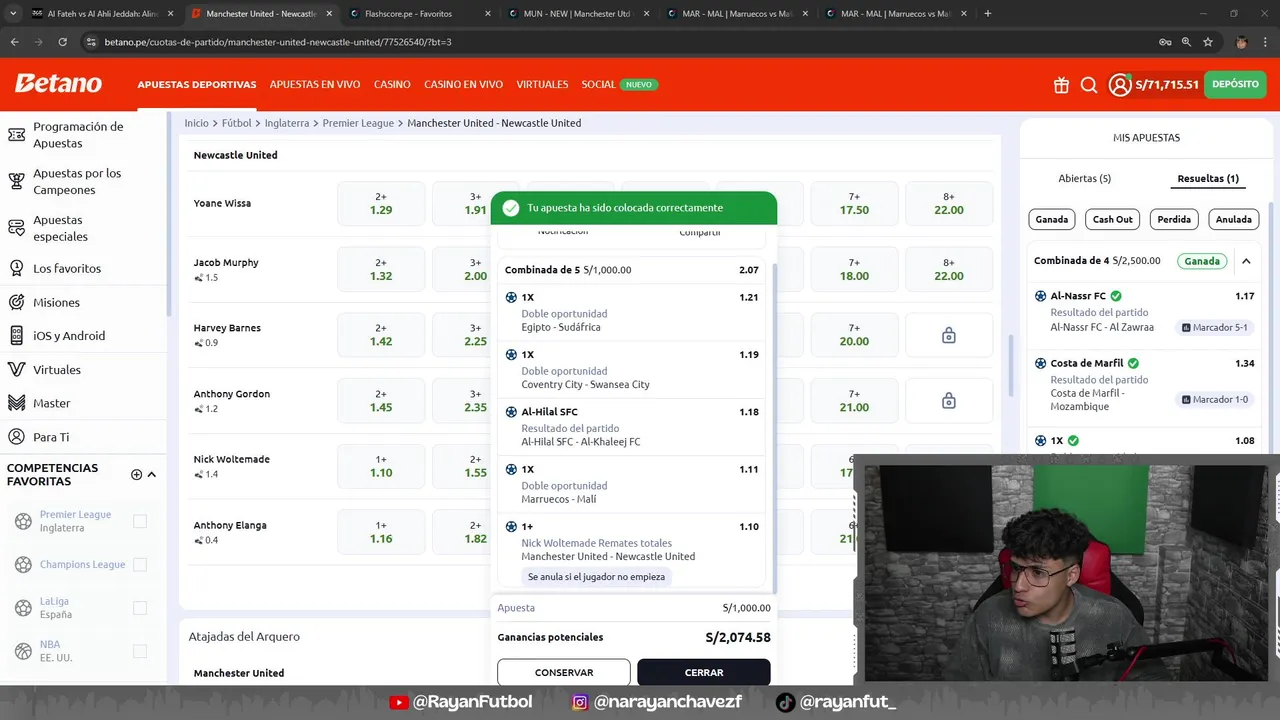The width and height of the screenshot is (1280, 720).
Task: Open a new browser tab with plus
Action: [x=988, y=14]
